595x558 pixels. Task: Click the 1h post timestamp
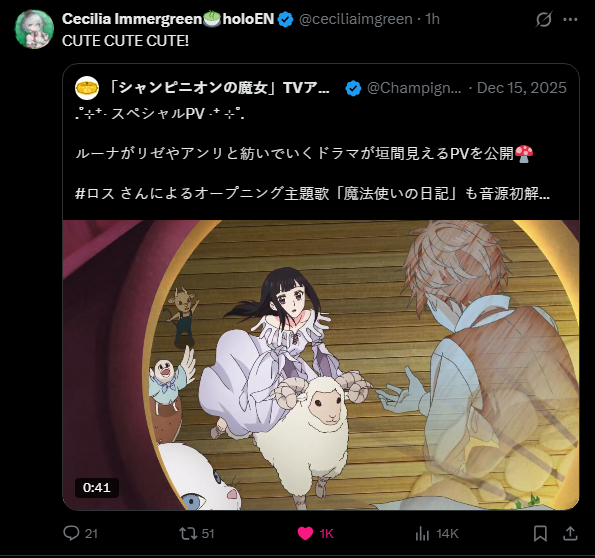click(x=432, y=19)
